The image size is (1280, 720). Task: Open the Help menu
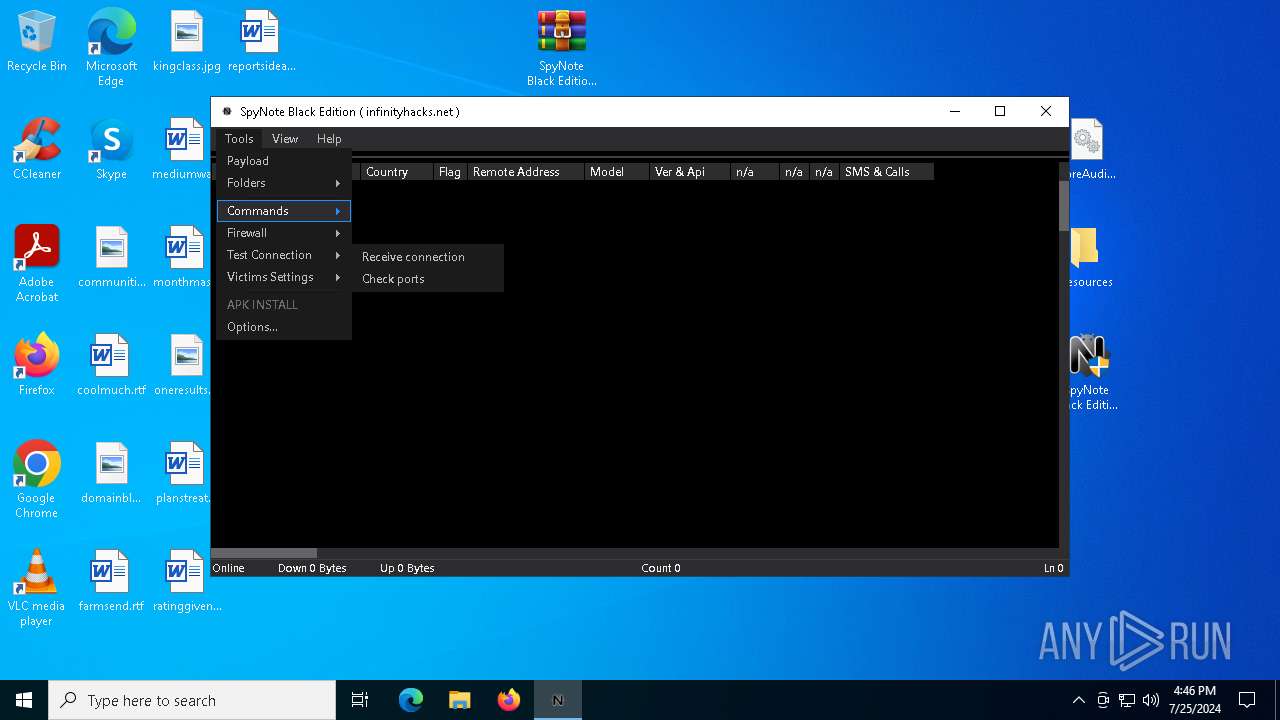click(329, 139)
